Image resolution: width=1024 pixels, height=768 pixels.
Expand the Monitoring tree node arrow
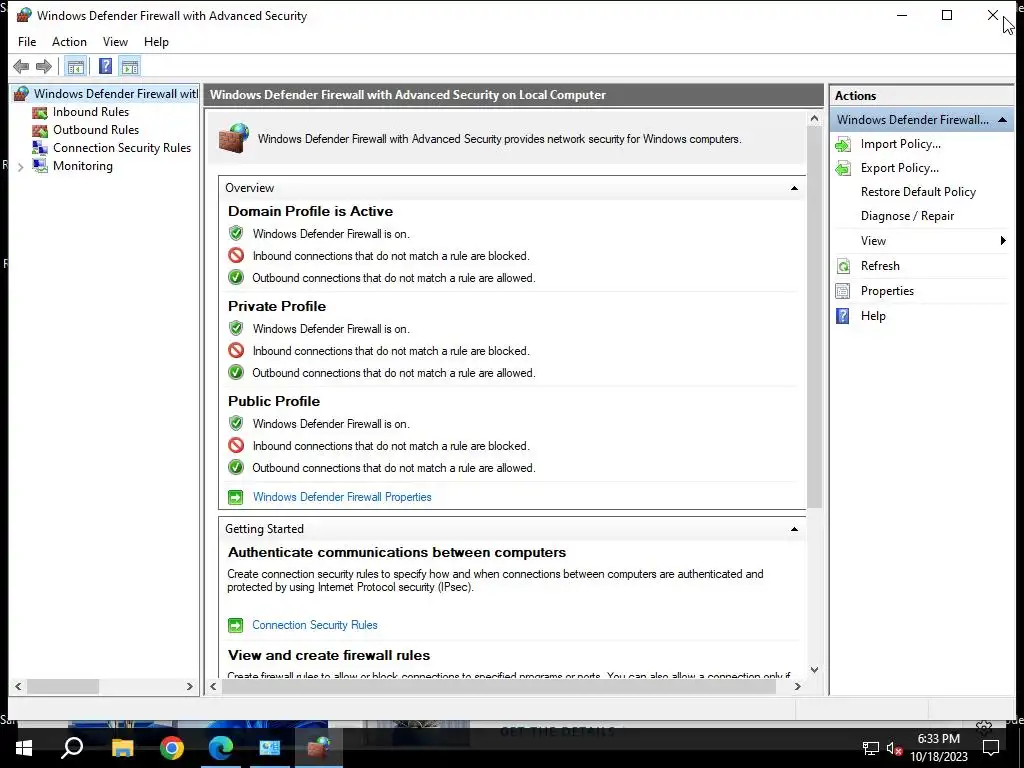point(20,167)
